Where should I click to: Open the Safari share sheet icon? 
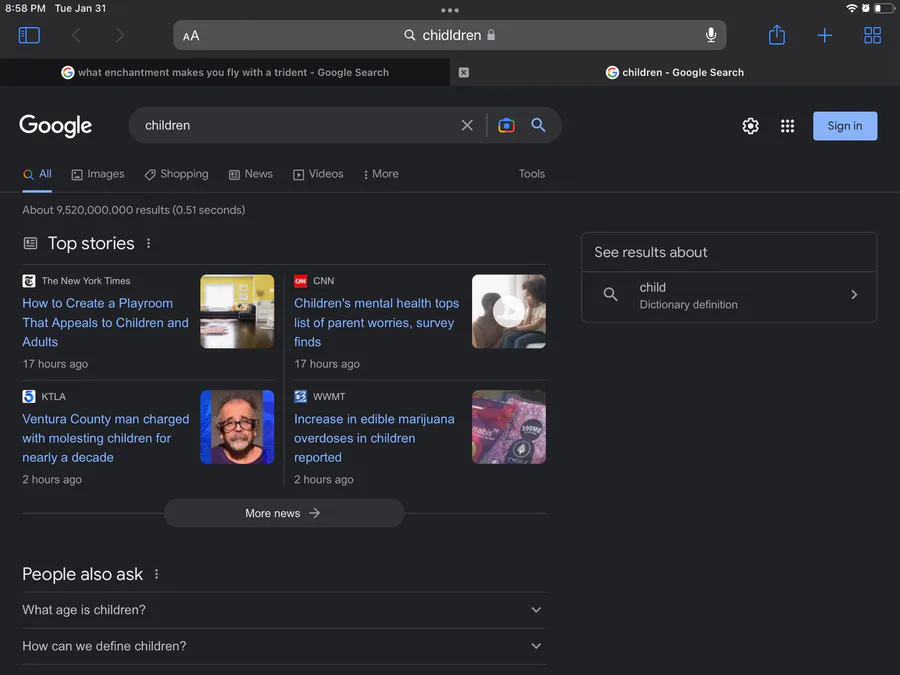click(x=777, y=34)
